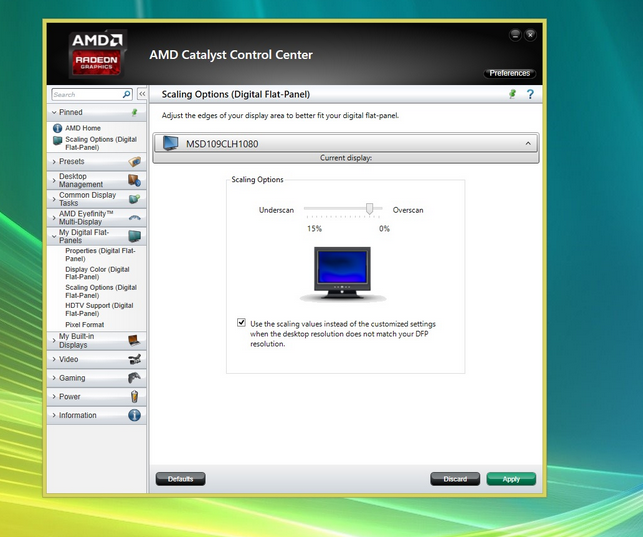Collapse the sidebar with double-chevron button

[142, 94]
